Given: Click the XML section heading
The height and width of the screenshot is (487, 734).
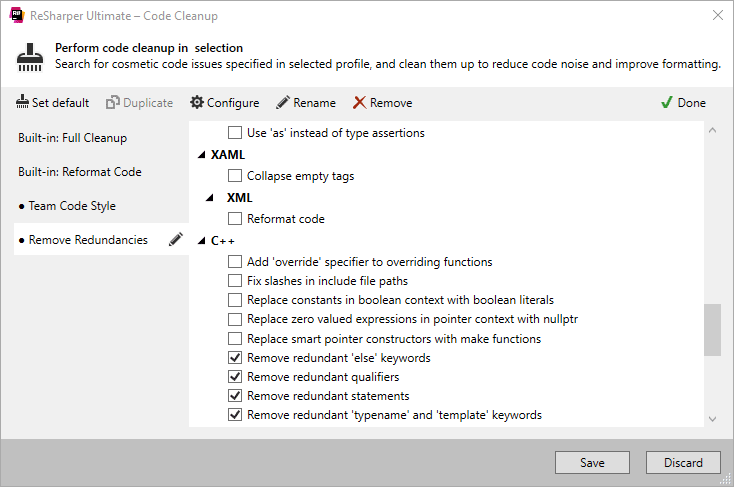Looking at the screenshot, I should point(240,198).
